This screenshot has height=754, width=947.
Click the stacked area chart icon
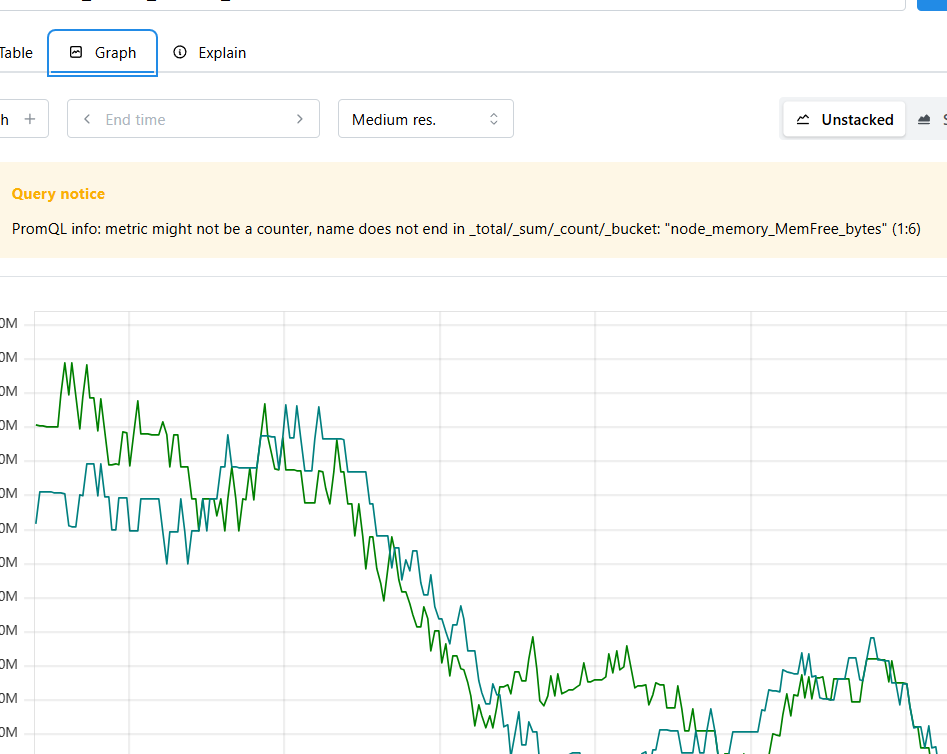pos(924,119)
